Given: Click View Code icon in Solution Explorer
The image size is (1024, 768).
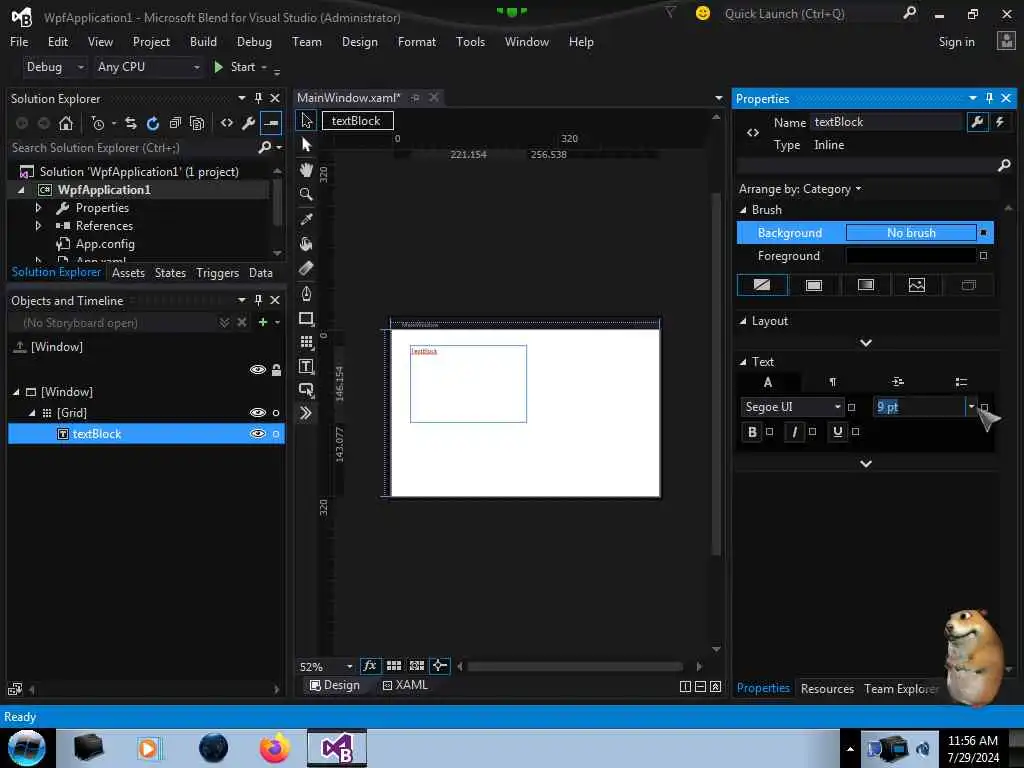Looking at the screenshot, I should pyautogui.click(x=227, y=123).
